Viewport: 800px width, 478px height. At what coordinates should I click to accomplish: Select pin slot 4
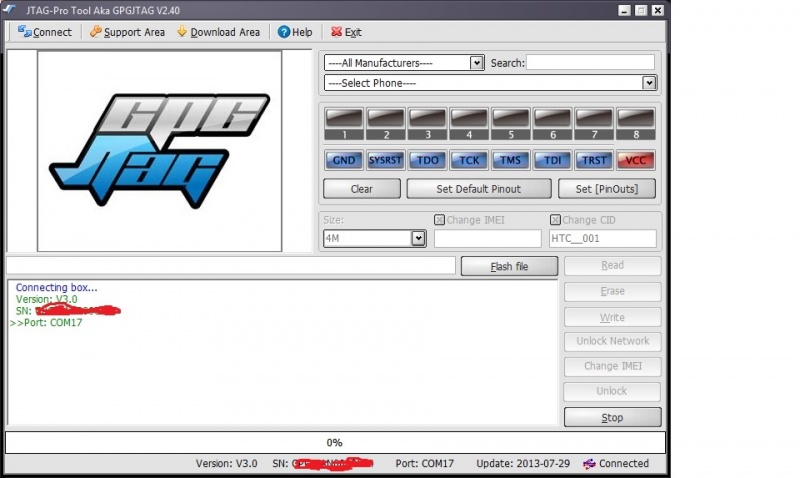click(469, 124)
